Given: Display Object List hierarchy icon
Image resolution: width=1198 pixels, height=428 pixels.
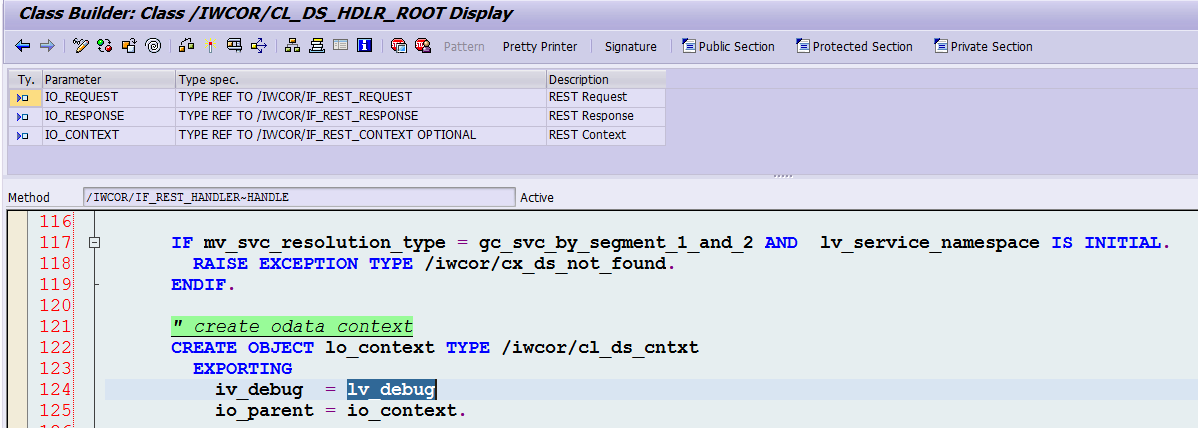Looking at the screenshot, I should (x=292, y=46).
